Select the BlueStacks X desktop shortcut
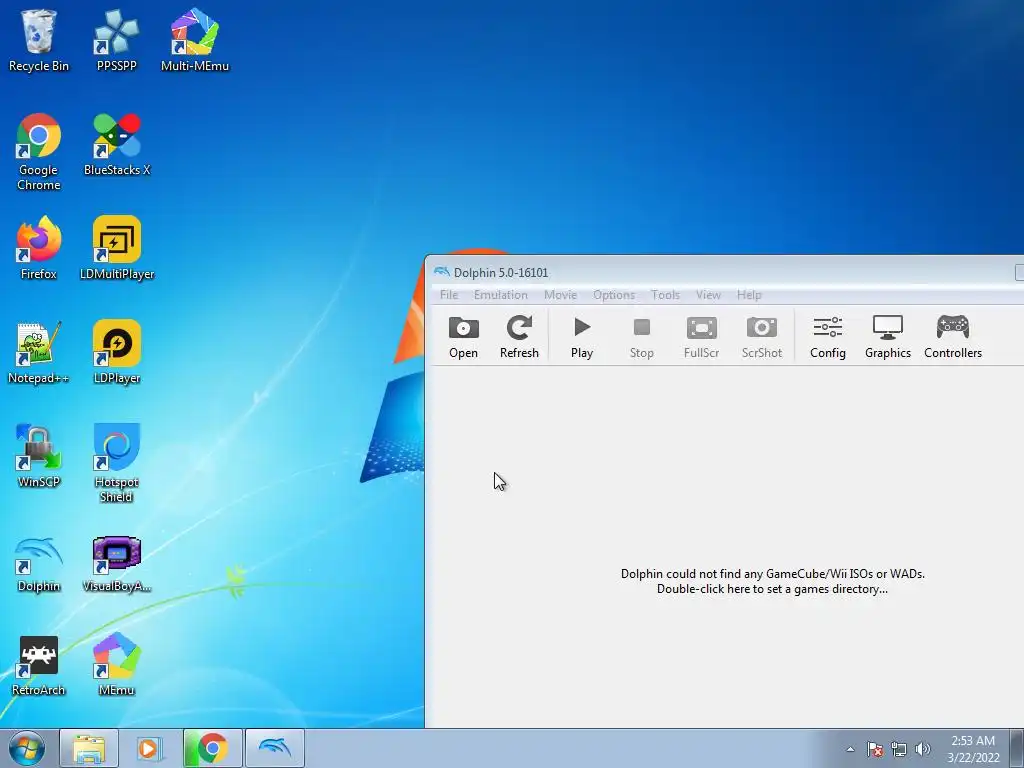Screen dimensions: 1024x768 [x=117, y=145]
